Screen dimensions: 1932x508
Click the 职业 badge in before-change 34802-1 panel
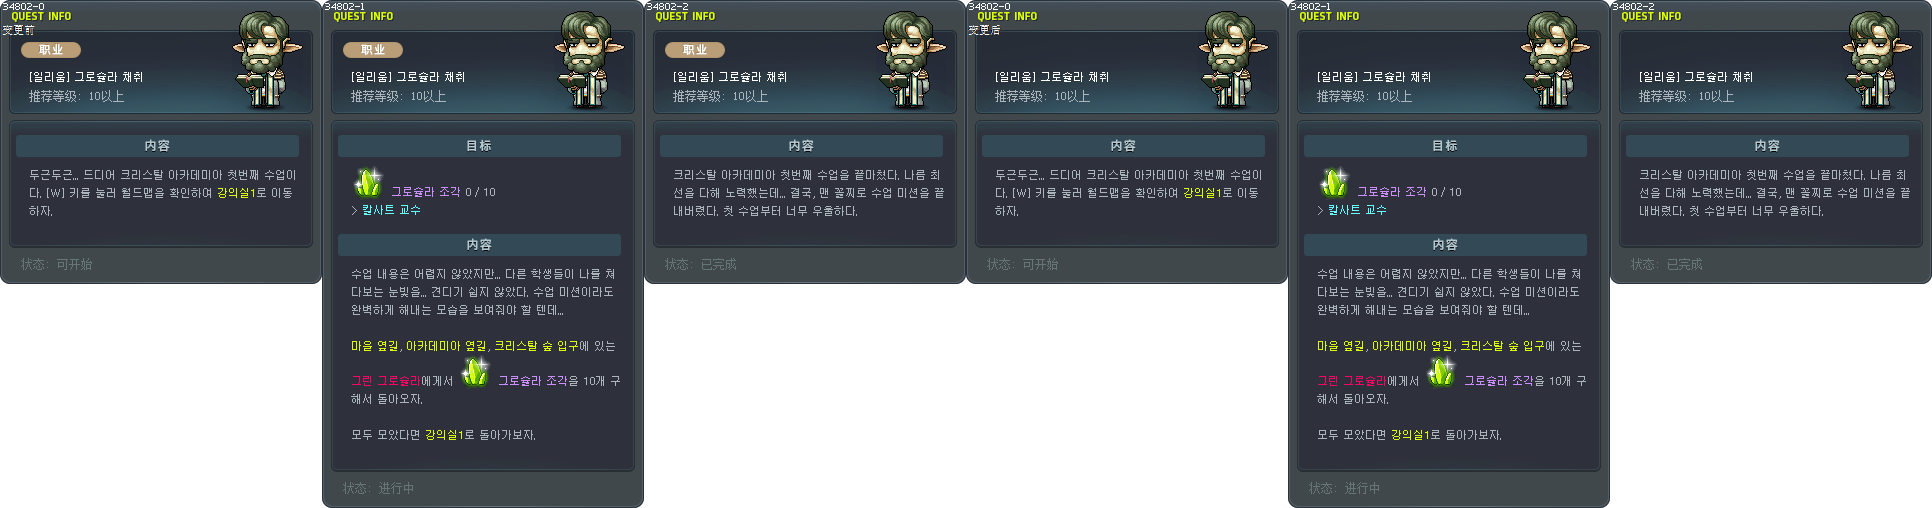tap(373, 50)
